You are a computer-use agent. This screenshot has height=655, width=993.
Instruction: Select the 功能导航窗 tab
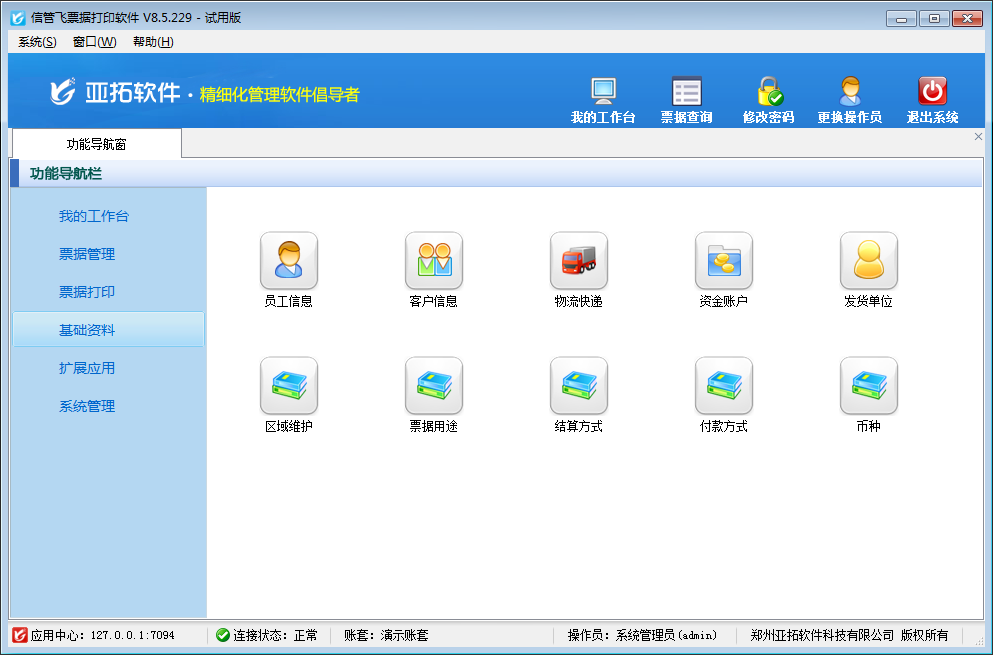(x=96, y=144)
